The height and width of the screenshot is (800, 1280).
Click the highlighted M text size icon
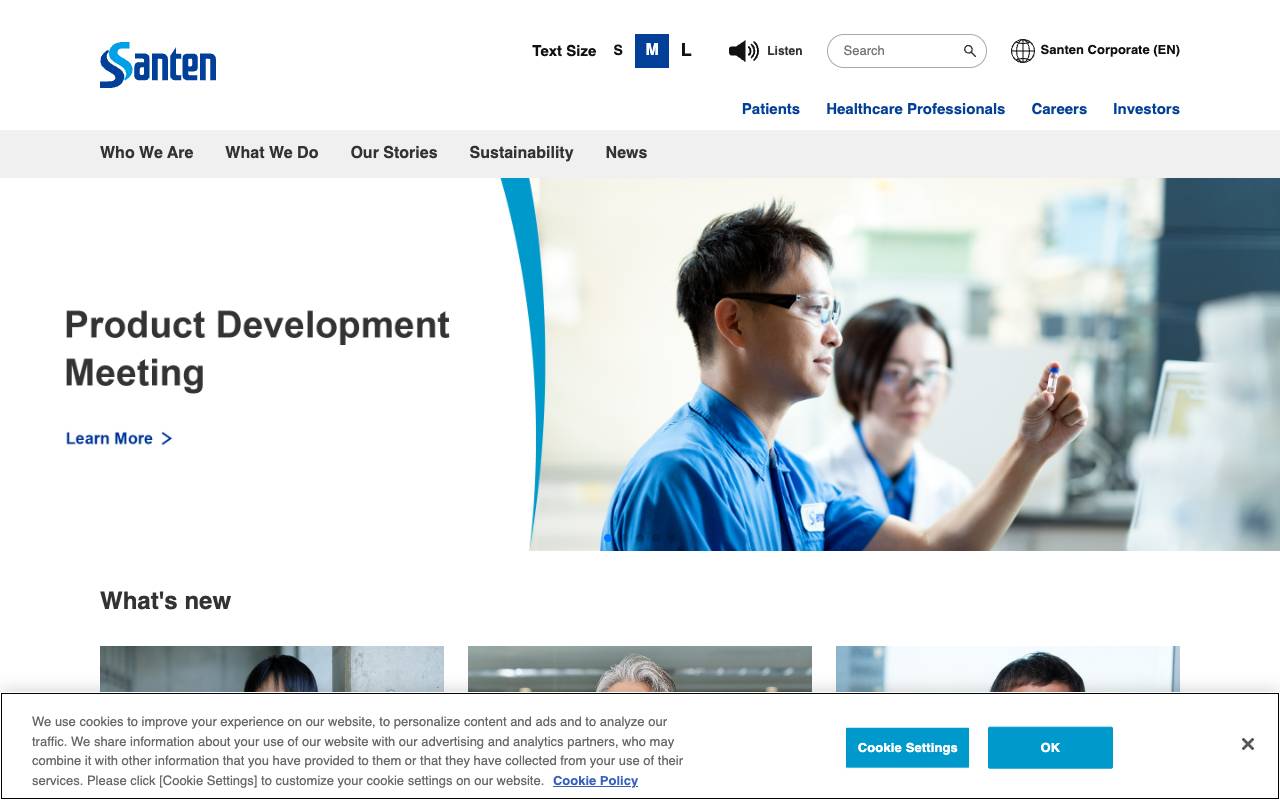pyautogui.click(x=651, y=50)
